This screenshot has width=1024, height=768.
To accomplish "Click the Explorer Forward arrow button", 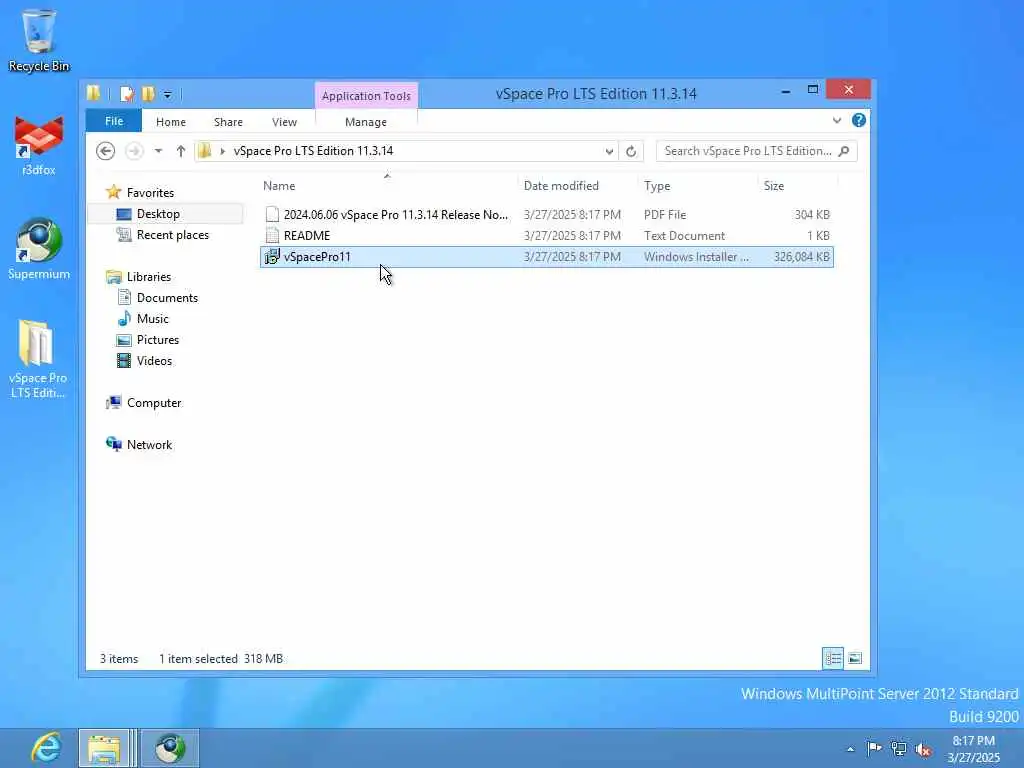I will coord(134,151).
